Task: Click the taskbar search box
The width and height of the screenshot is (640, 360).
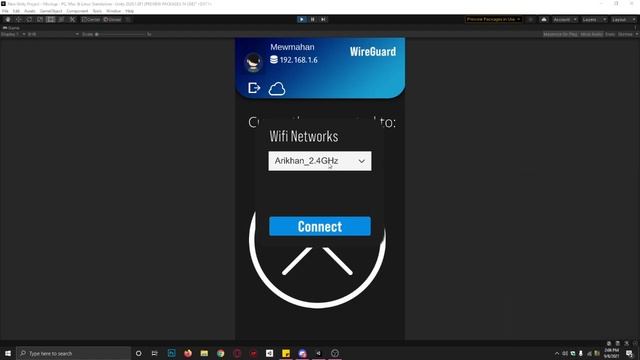Action: [73, 353]
